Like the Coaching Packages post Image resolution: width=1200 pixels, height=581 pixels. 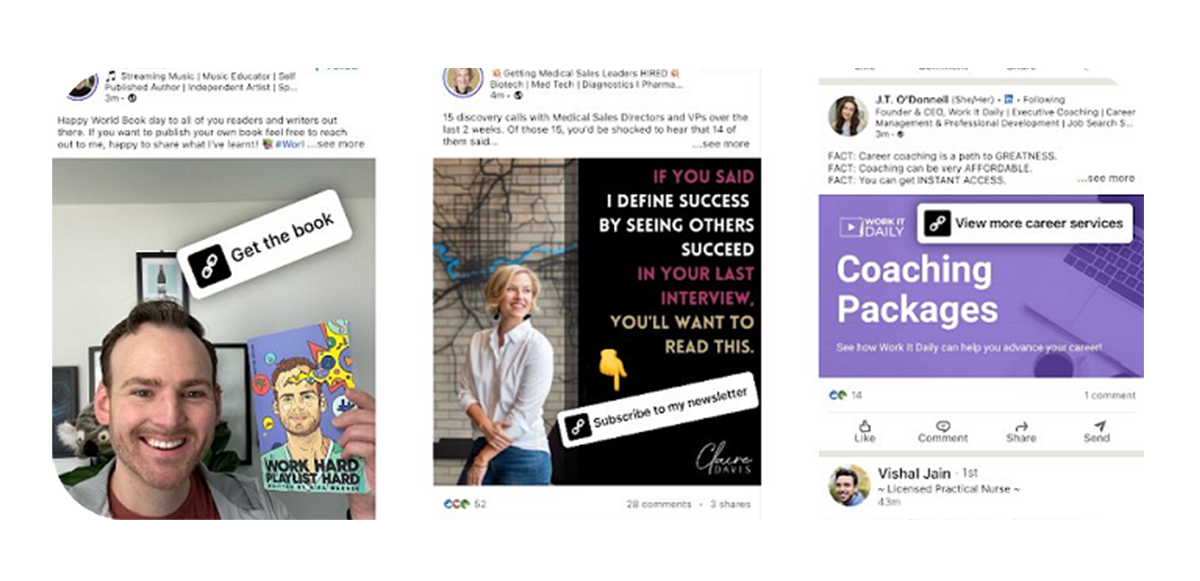pyautogui.click(x=865, y=431)
